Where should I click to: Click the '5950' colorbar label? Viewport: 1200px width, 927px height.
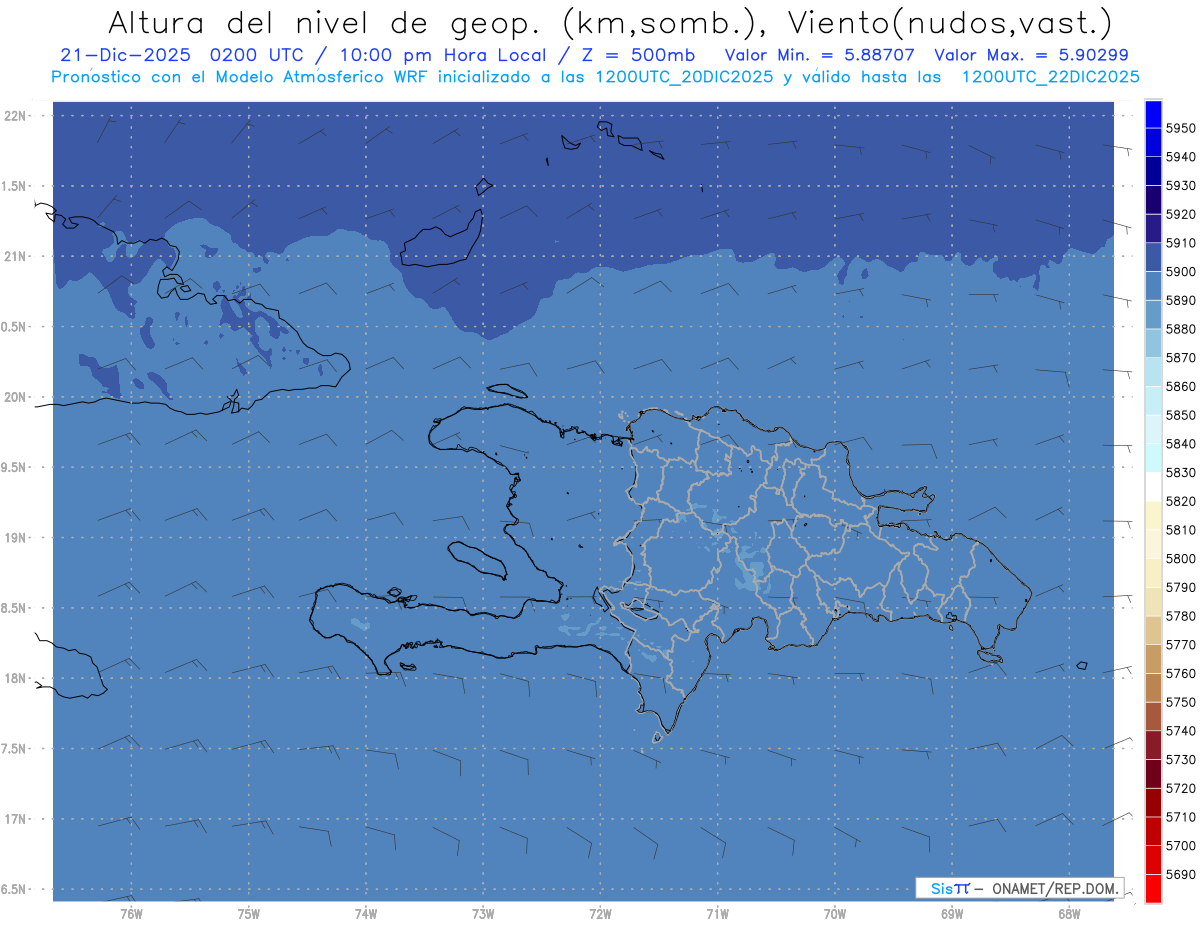click(1181, 128)
